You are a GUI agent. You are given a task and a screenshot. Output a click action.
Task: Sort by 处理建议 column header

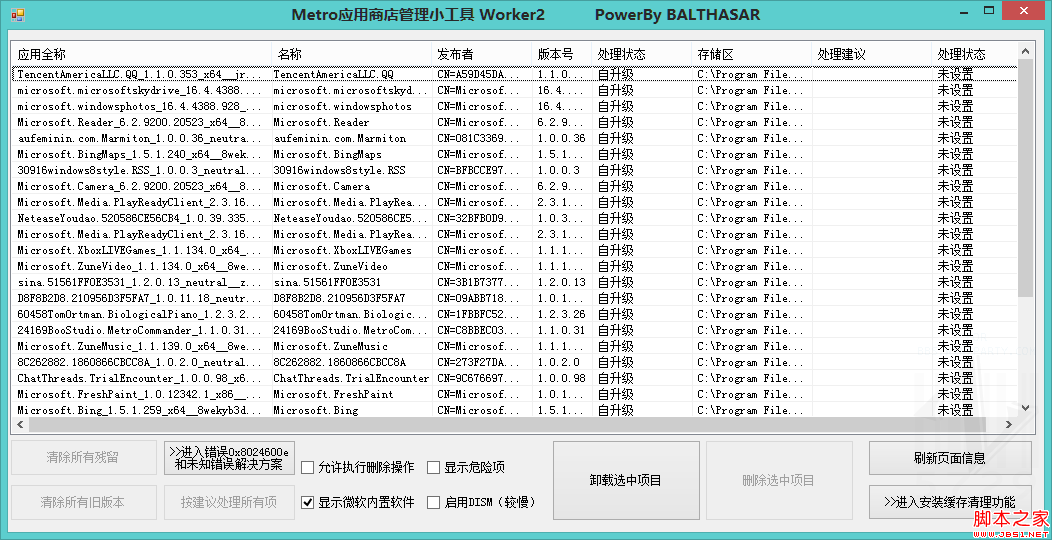point(872,54)
